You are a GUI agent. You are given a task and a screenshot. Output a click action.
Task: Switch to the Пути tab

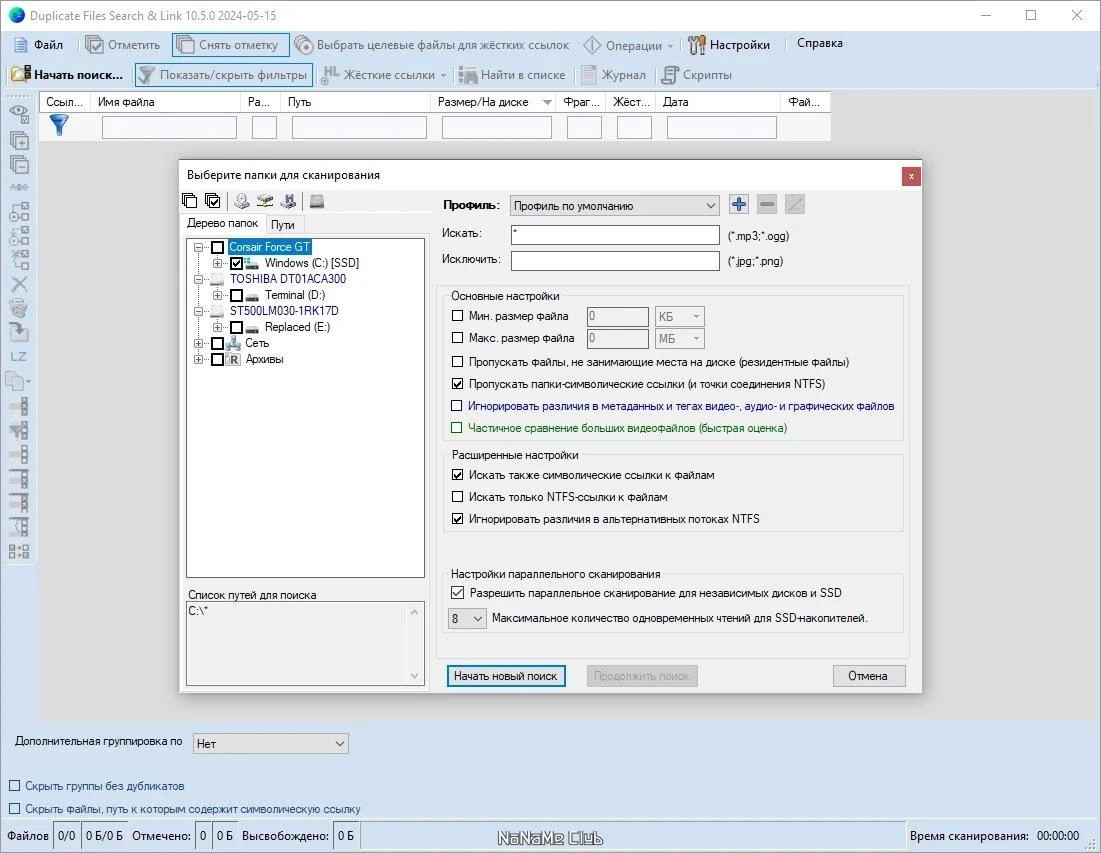point(282,225)
